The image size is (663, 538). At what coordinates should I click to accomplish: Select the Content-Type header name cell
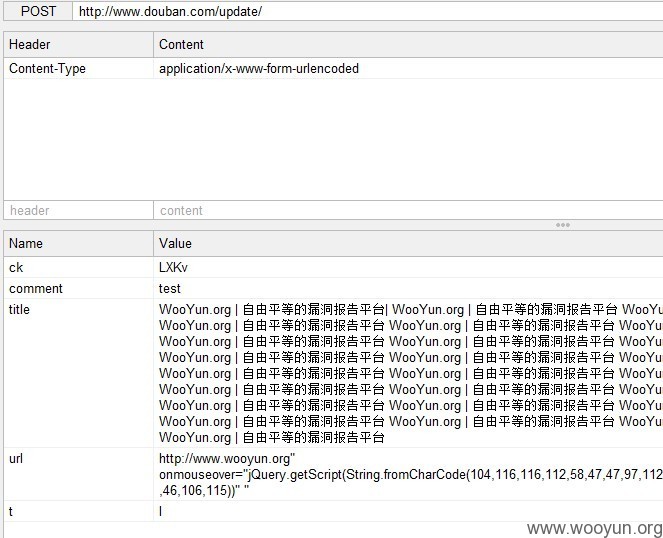pos(79,68)
